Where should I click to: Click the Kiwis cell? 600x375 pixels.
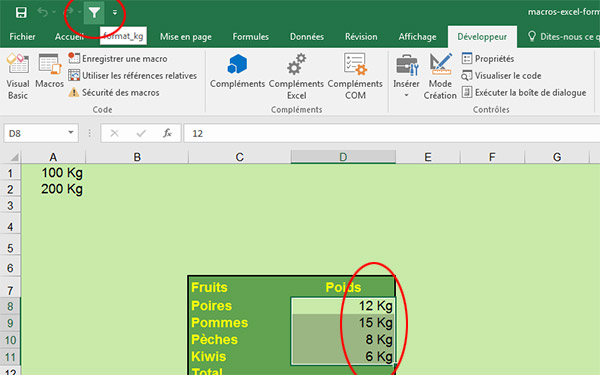240,356
